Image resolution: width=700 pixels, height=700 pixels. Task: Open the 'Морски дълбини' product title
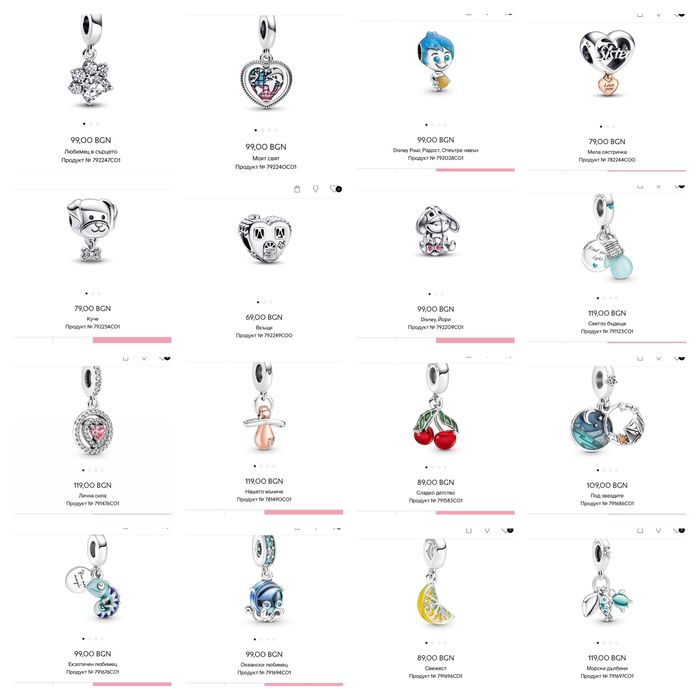(x=607, y=668)
